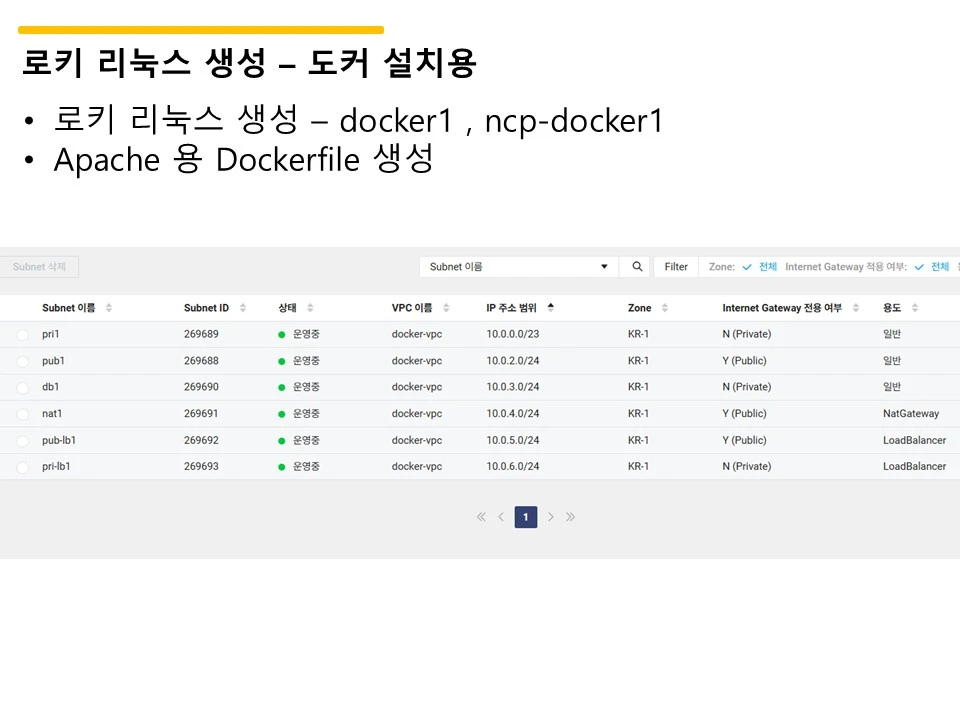Select the pub1 subnet row

click(x=22, y=360)
